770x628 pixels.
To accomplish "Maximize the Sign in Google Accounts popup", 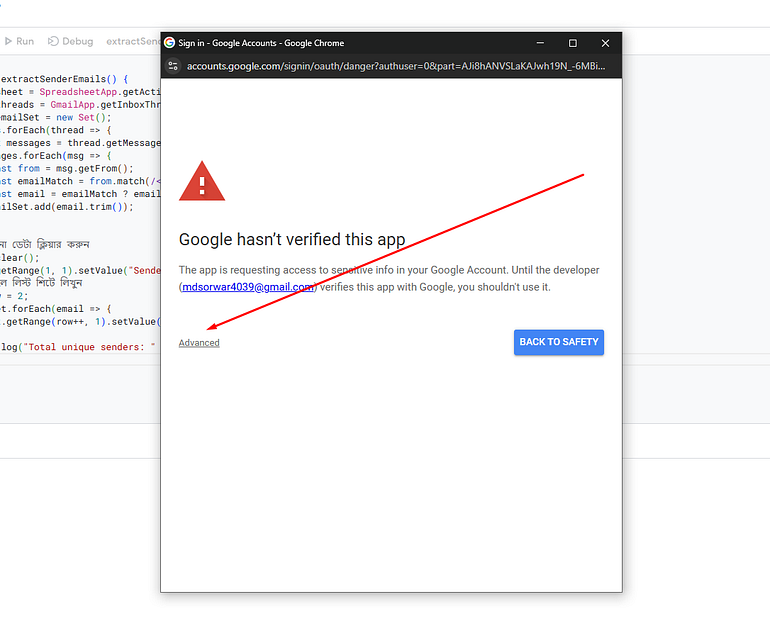I will point(573,43).
